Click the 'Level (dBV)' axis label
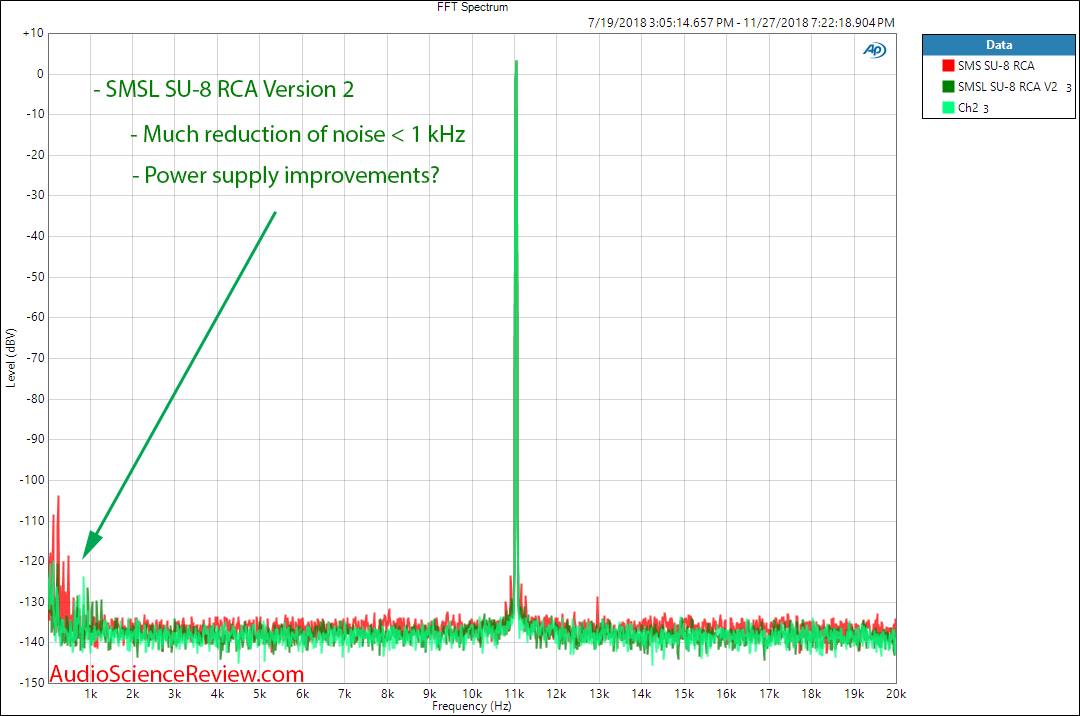Screen dimensions: 1080x716 pyautogui.click(x=10, y=358)
